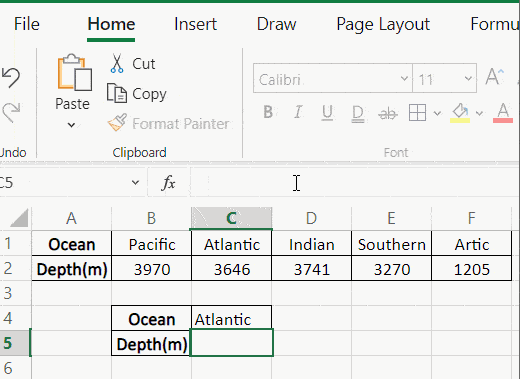Select row 5 header

click(x=15, y=343)
